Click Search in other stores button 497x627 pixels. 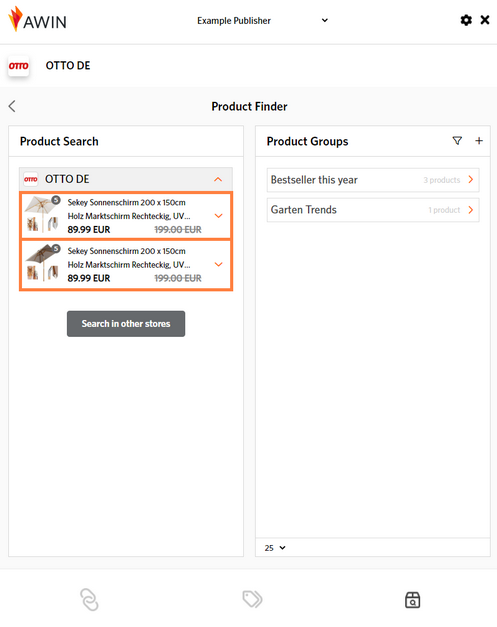tap(126, 324)
